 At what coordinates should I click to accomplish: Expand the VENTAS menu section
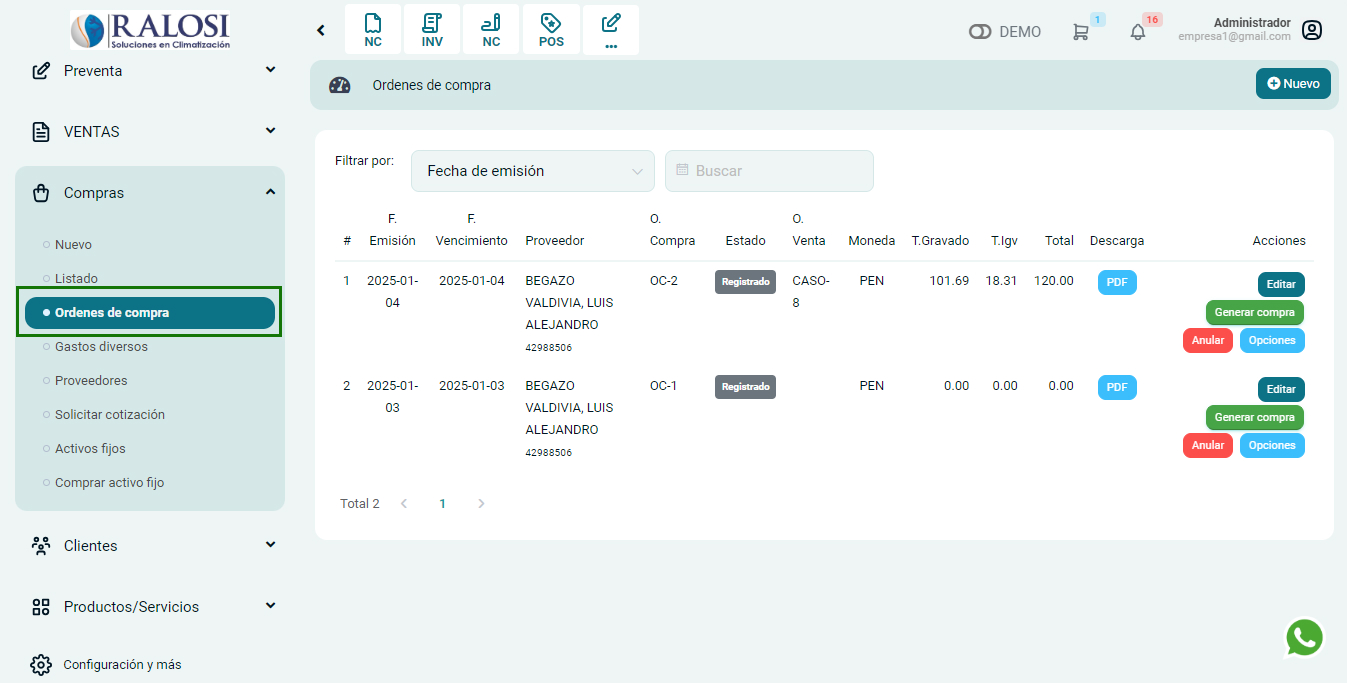(150, 132)
